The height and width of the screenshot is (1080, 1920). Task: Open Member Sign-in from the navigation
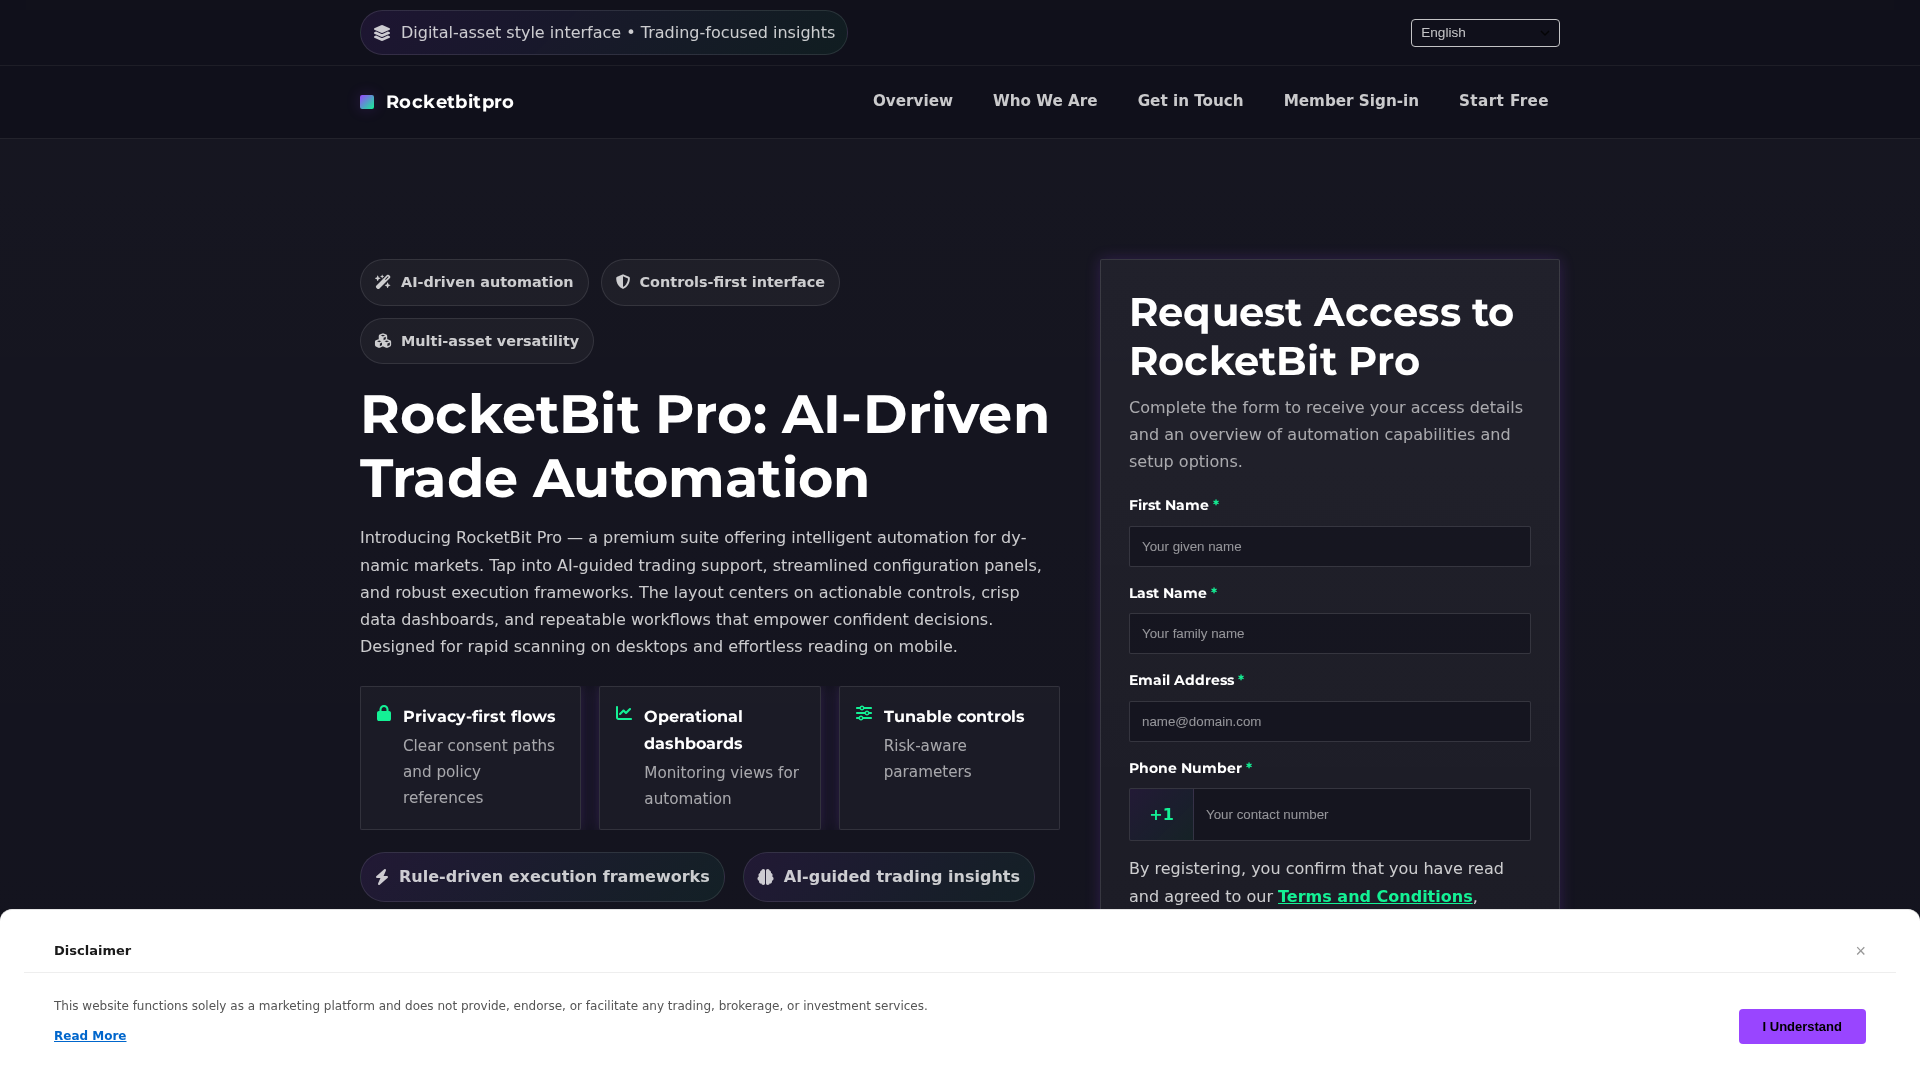[1351, 101]
